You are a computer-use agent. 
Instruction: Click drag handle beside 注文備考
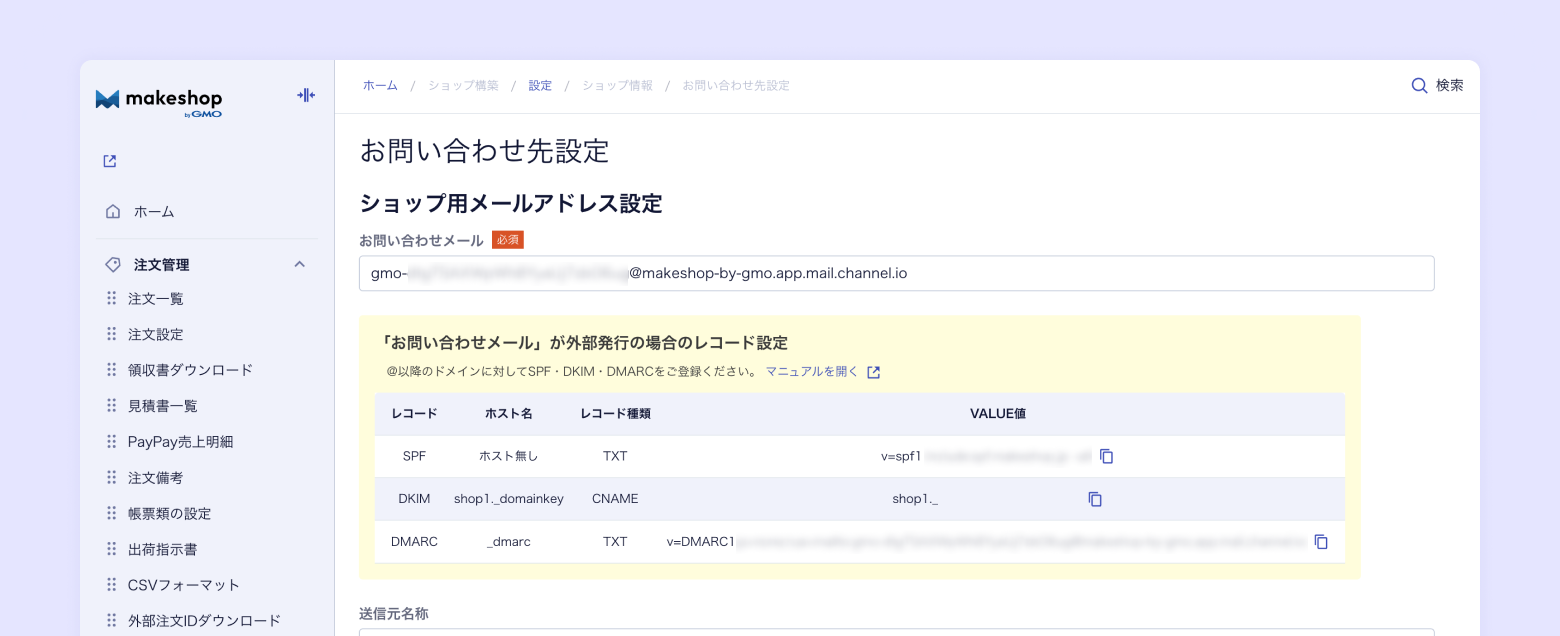tap(111, 477)
